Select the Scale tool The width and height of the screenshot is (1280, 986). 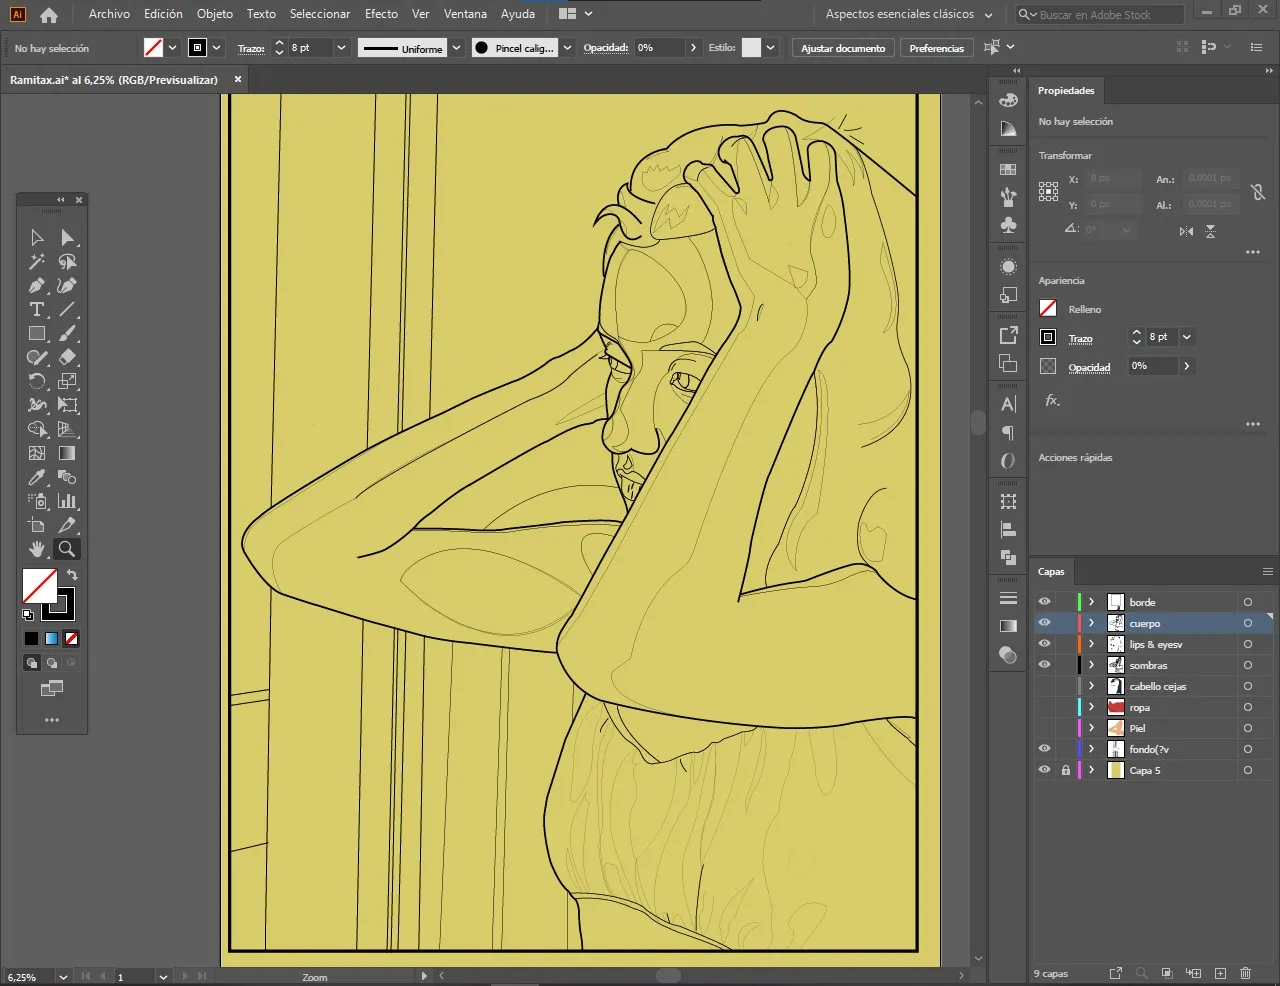point(67,381)
